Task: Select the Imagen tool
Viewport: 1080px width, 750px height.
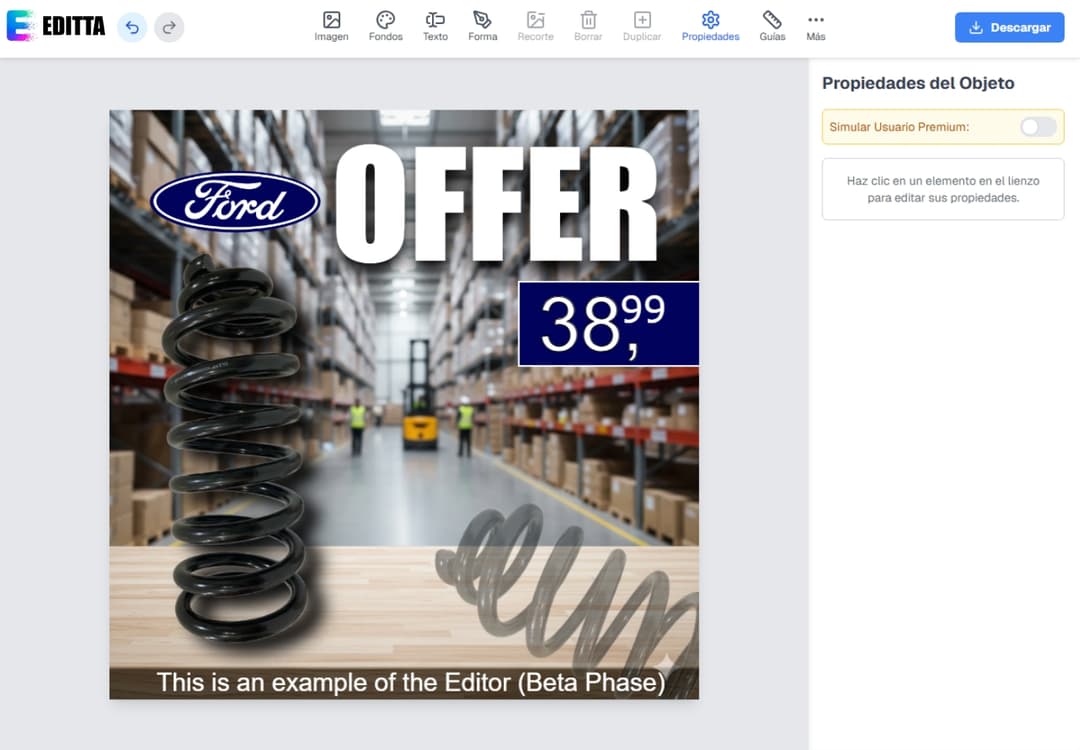Action: (331, 27)
